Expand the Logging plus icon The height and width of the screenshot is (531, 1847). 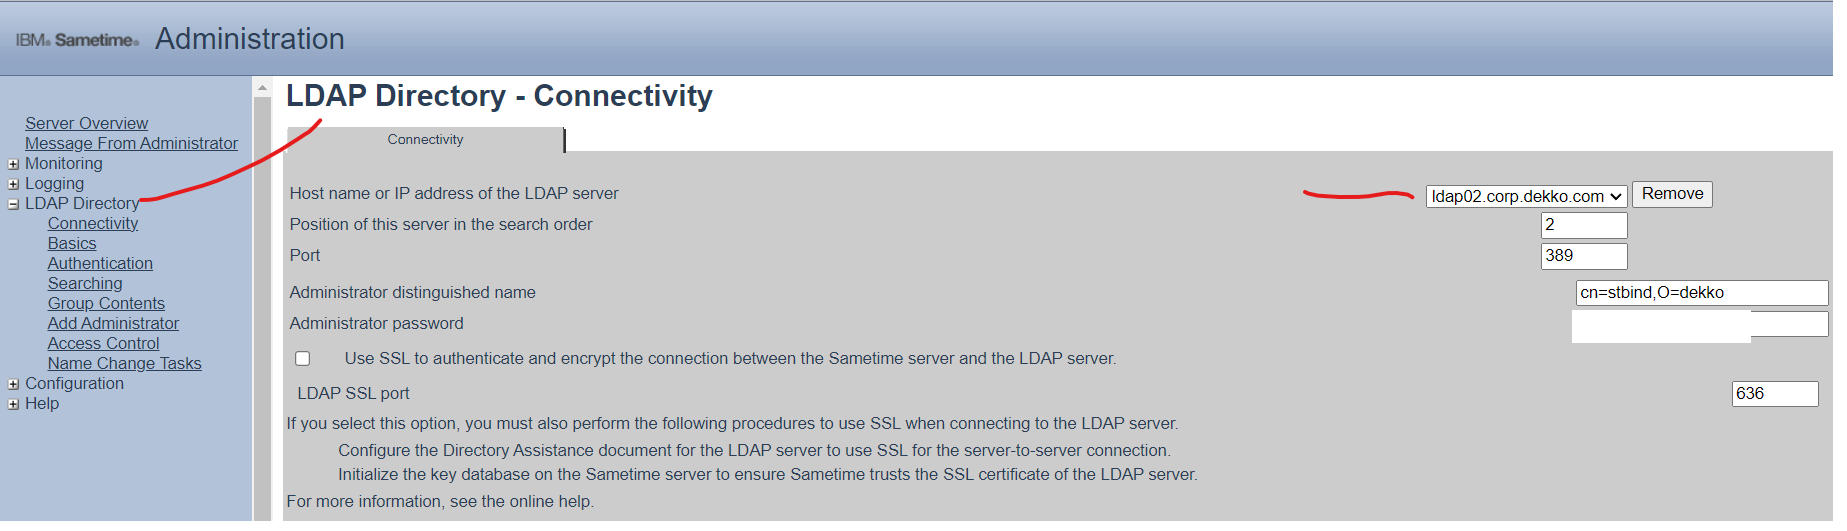(13, 184)
